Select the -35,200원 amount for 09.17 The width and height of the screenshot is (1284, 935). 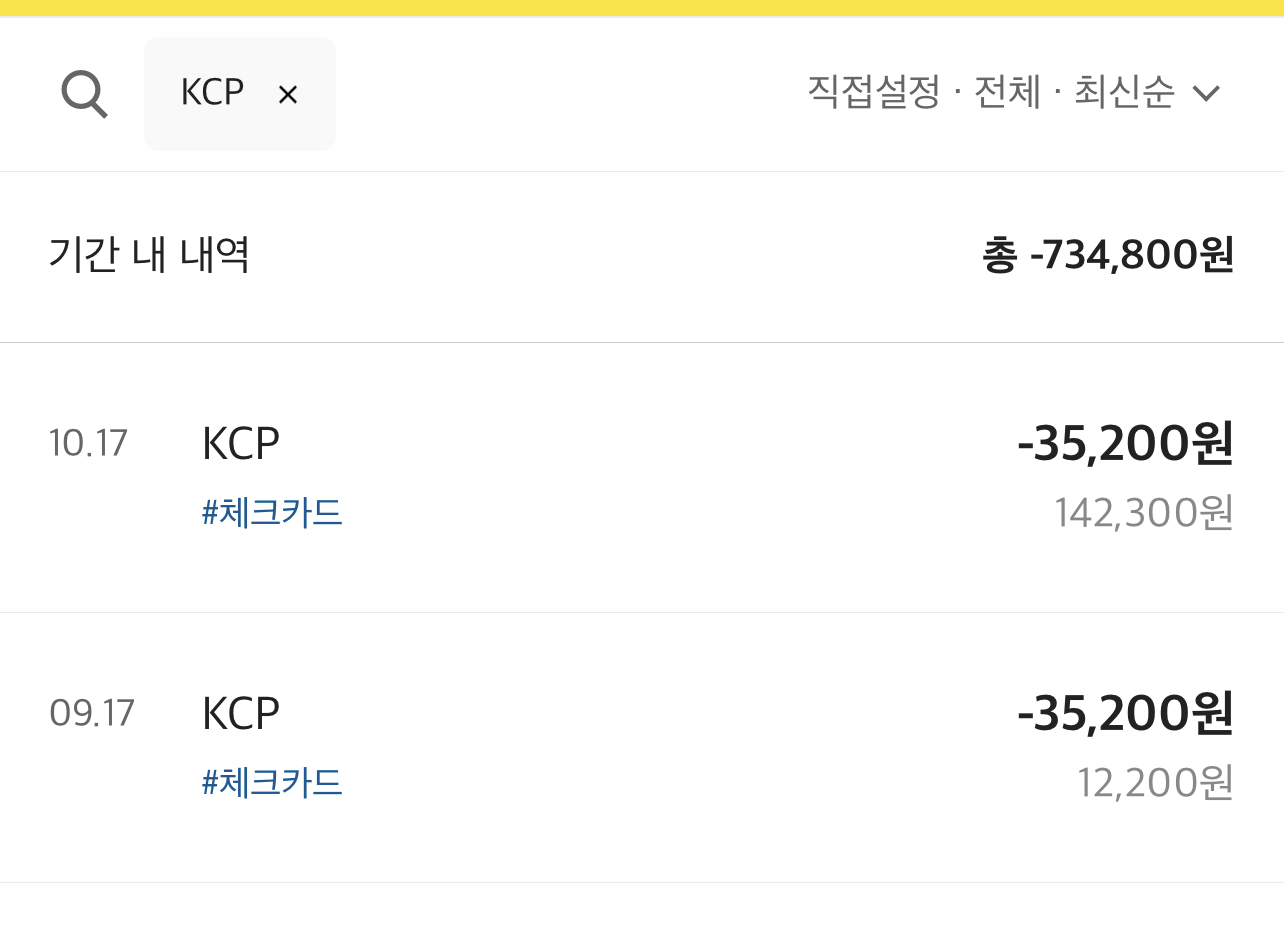tap(1125, 715)
